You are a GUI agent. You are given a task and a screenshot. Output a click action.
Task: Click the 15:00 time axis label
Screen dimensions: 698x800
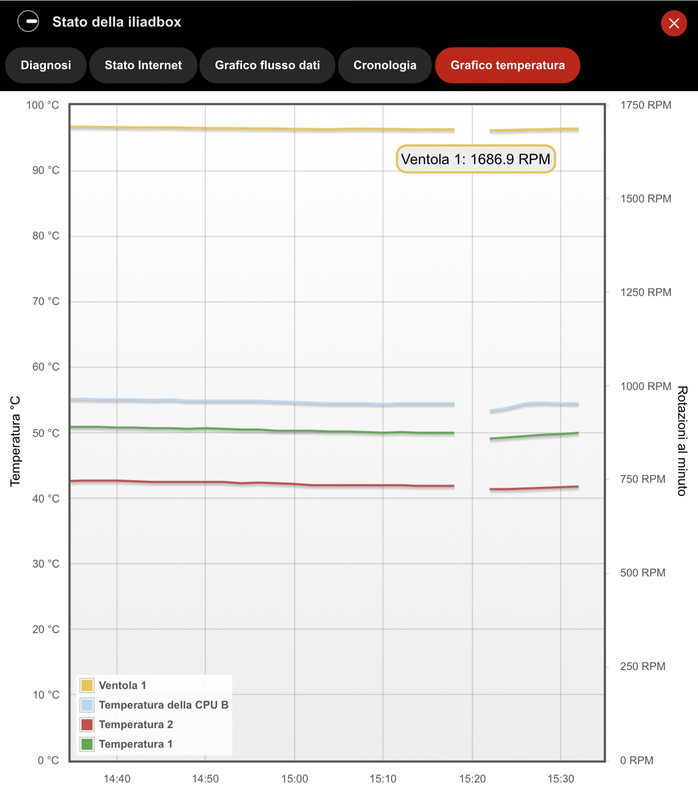pos(294,779)
